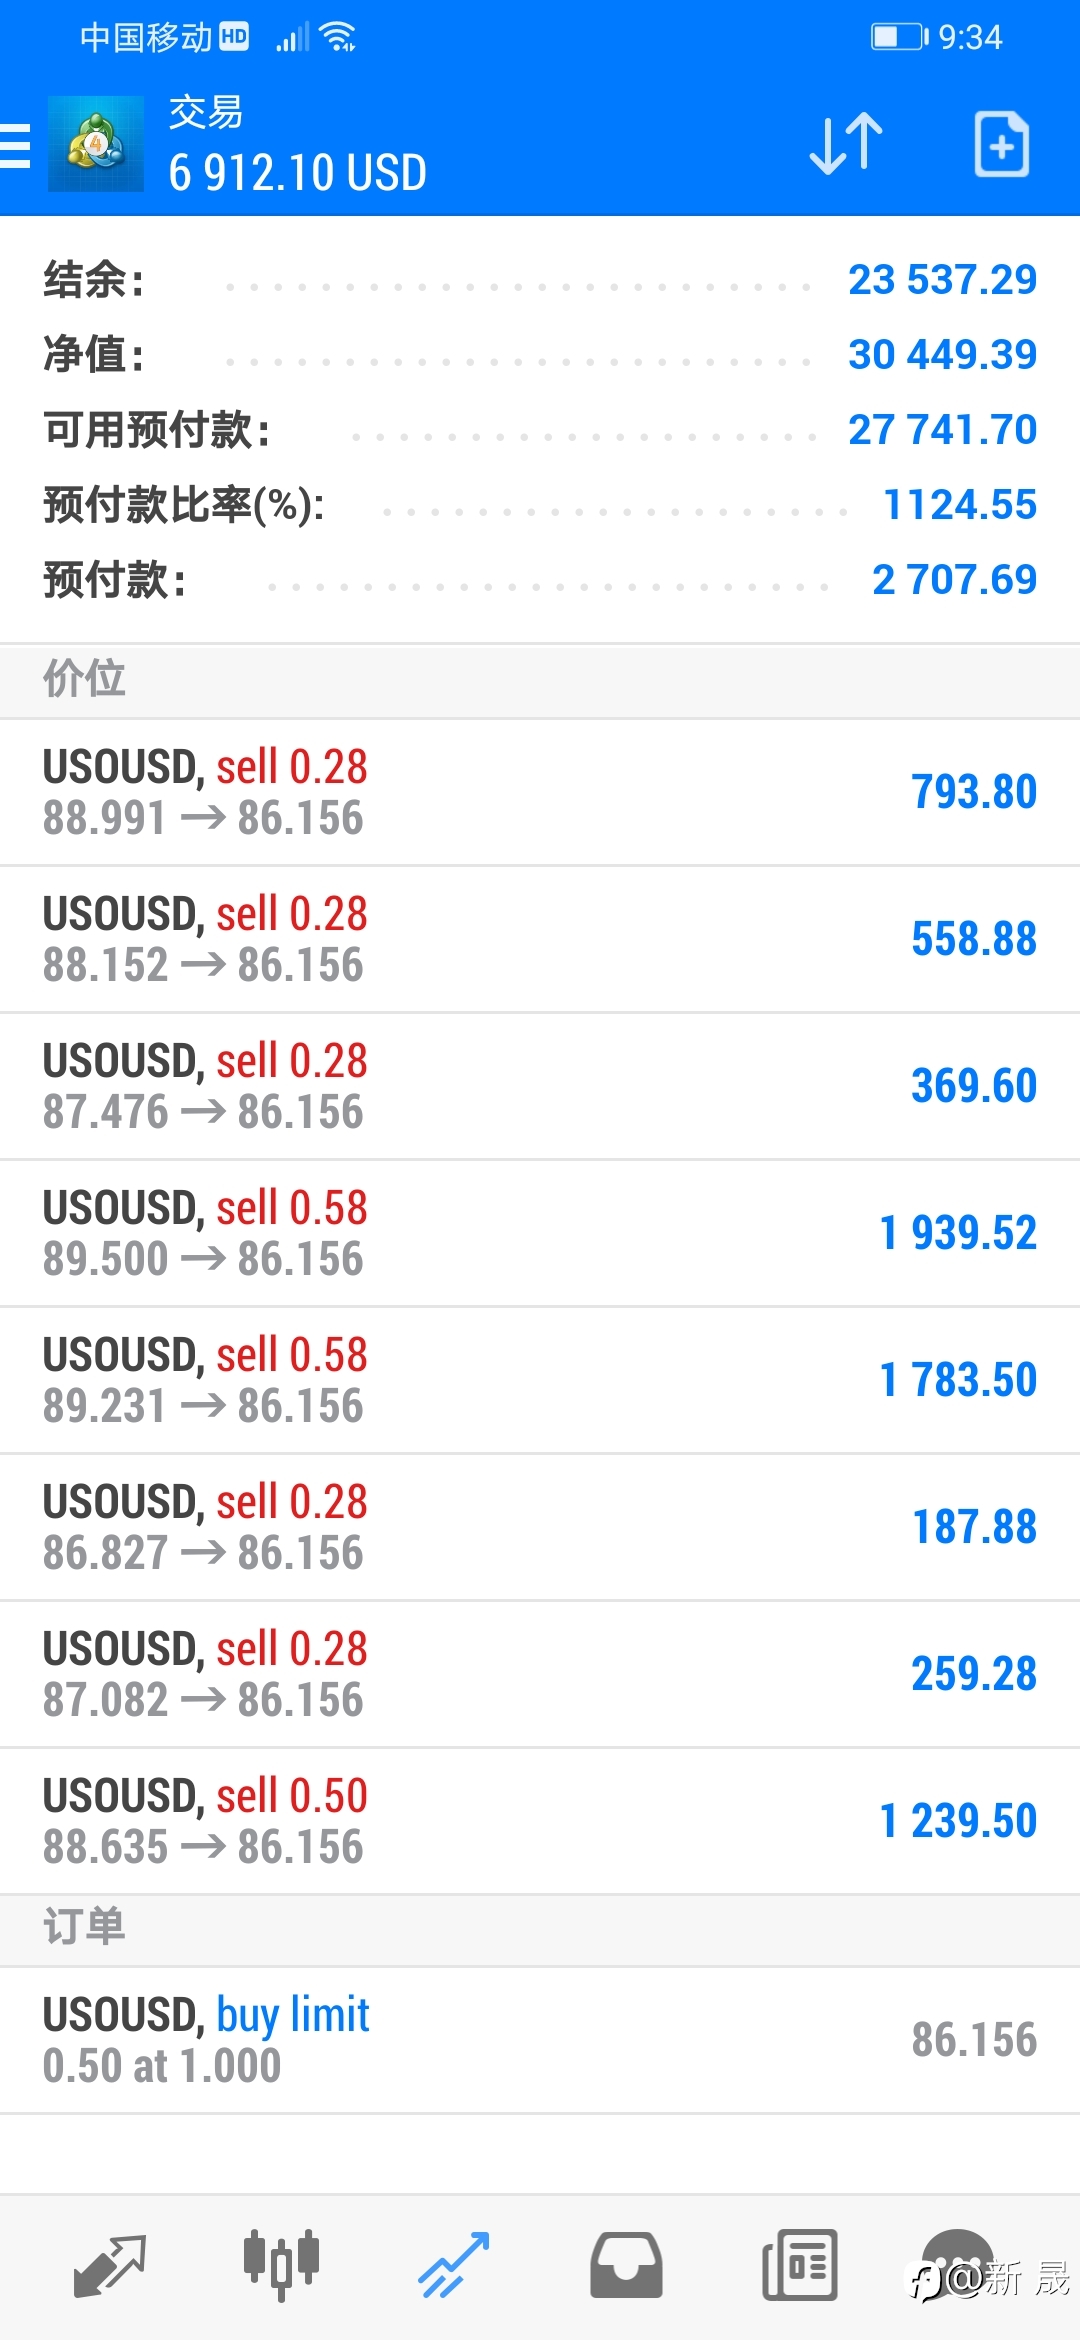Open the Charts candlestick tab
This screenshot has width=1080, height=2340.
click(x=281, y=2265)
